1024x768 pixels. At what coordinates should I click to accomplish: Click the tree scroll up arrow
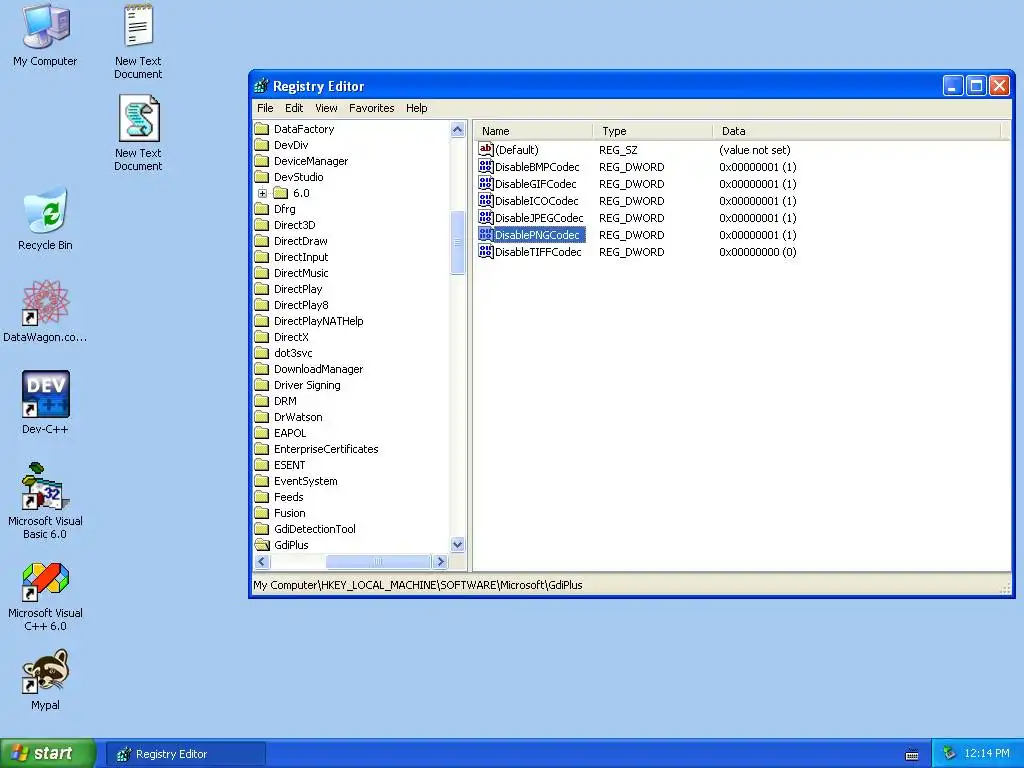coord(458,129)
